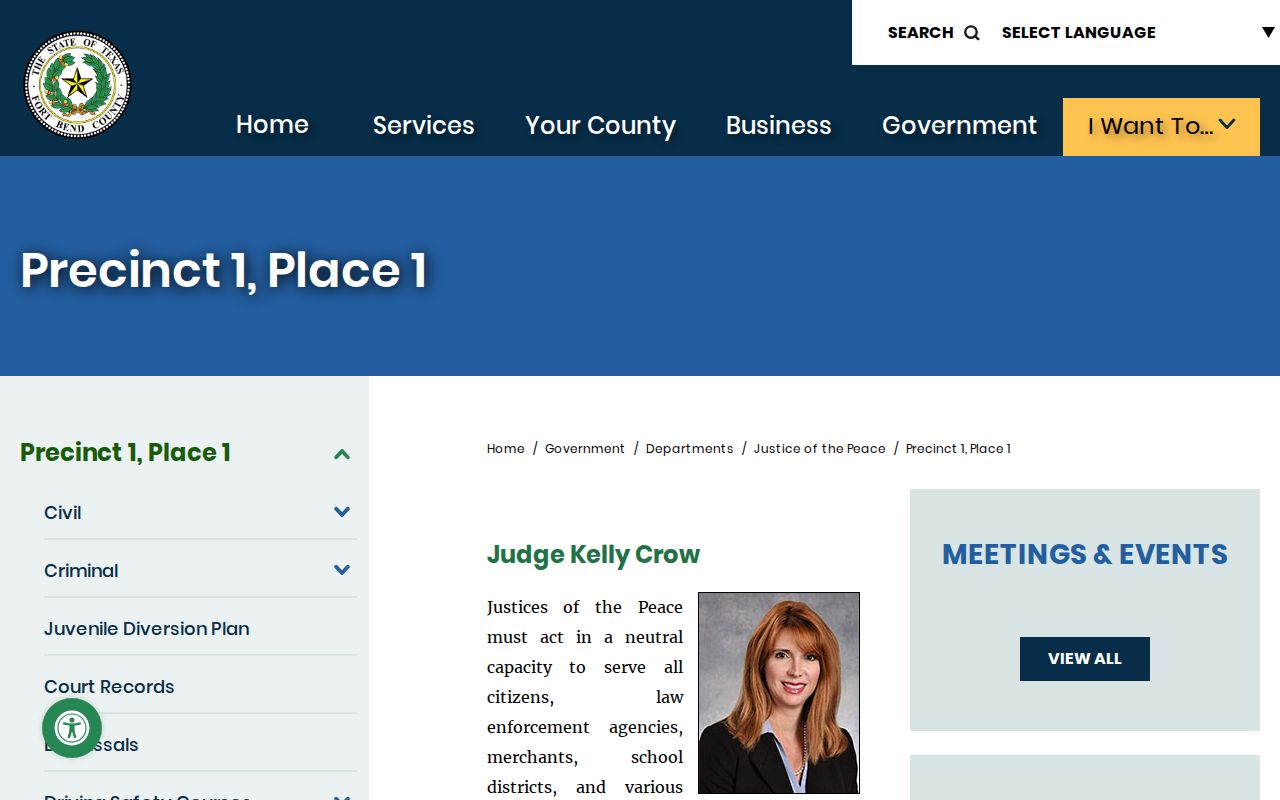The height and width of the screenshot is (800, 1280).
Task: Go to Departments breadcrumb link
Action: click(690, 449)
